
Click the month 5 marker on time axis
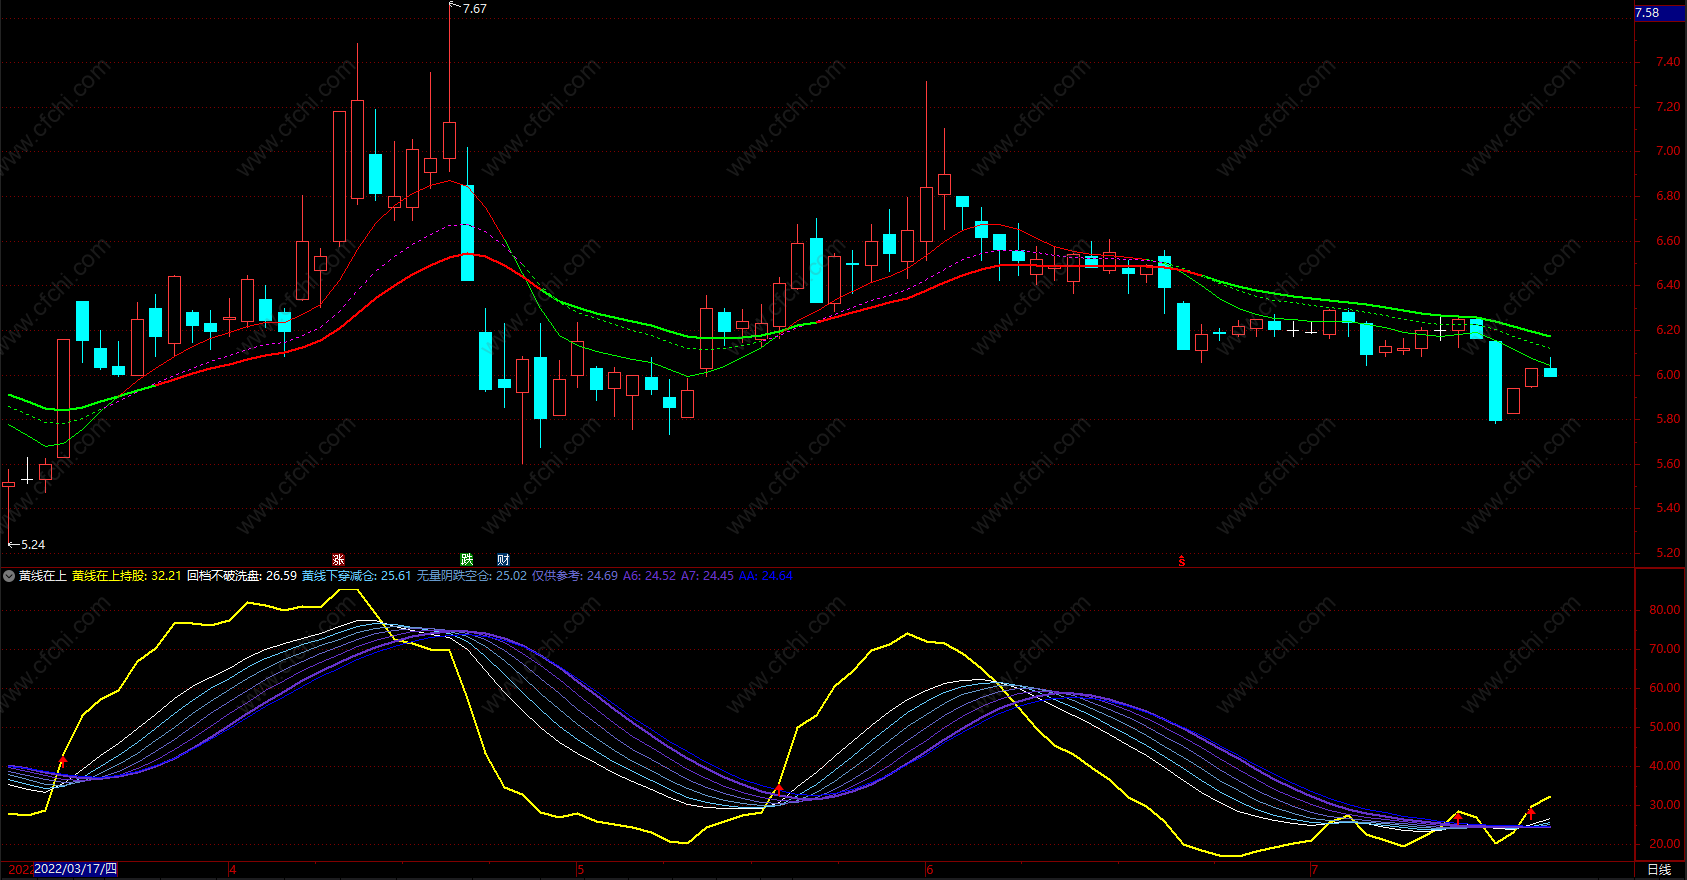point(580,870)
